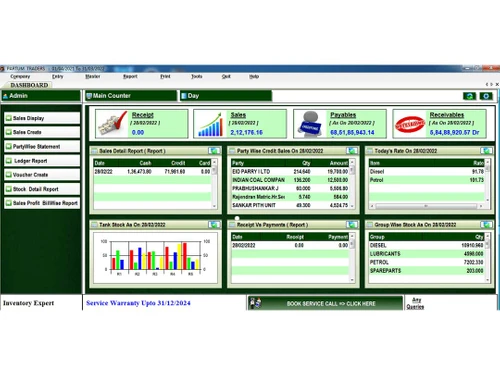
Task: Open Sales Profit BillWise Report
Action: coord(42,203)
